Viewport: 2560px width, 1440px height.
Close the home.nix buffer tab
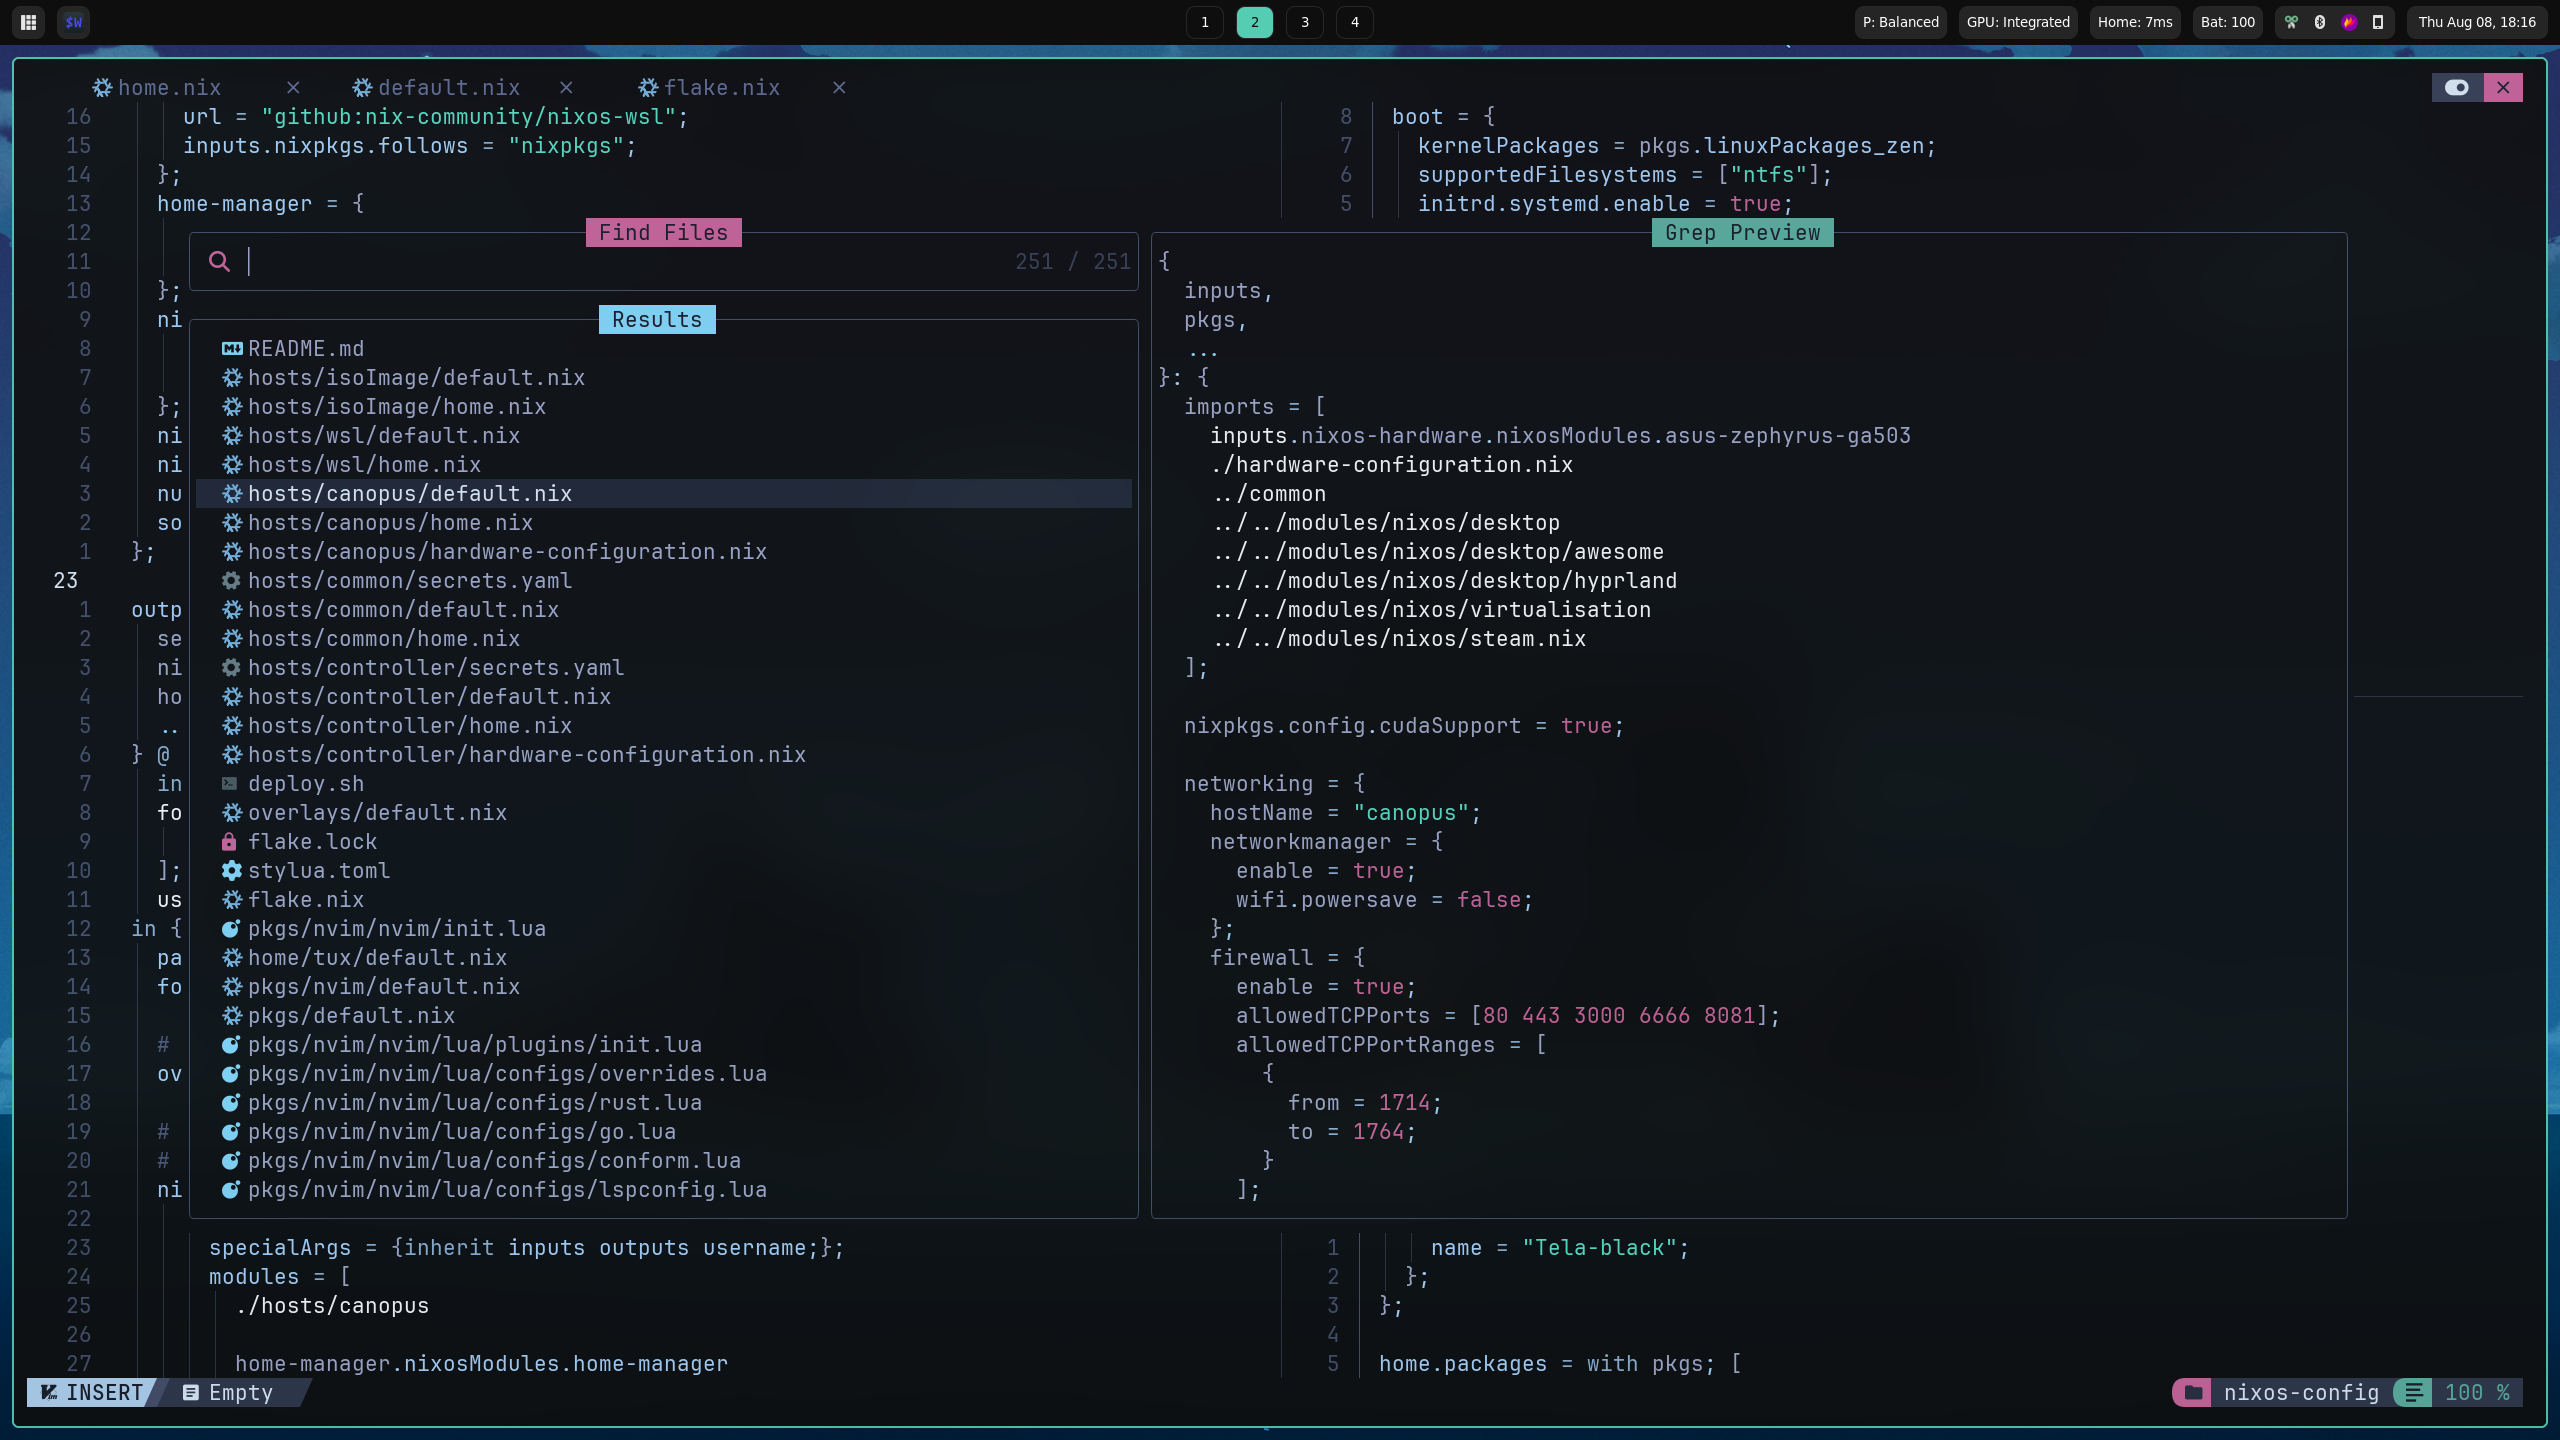pyautogui.click(x=293, y=88)
